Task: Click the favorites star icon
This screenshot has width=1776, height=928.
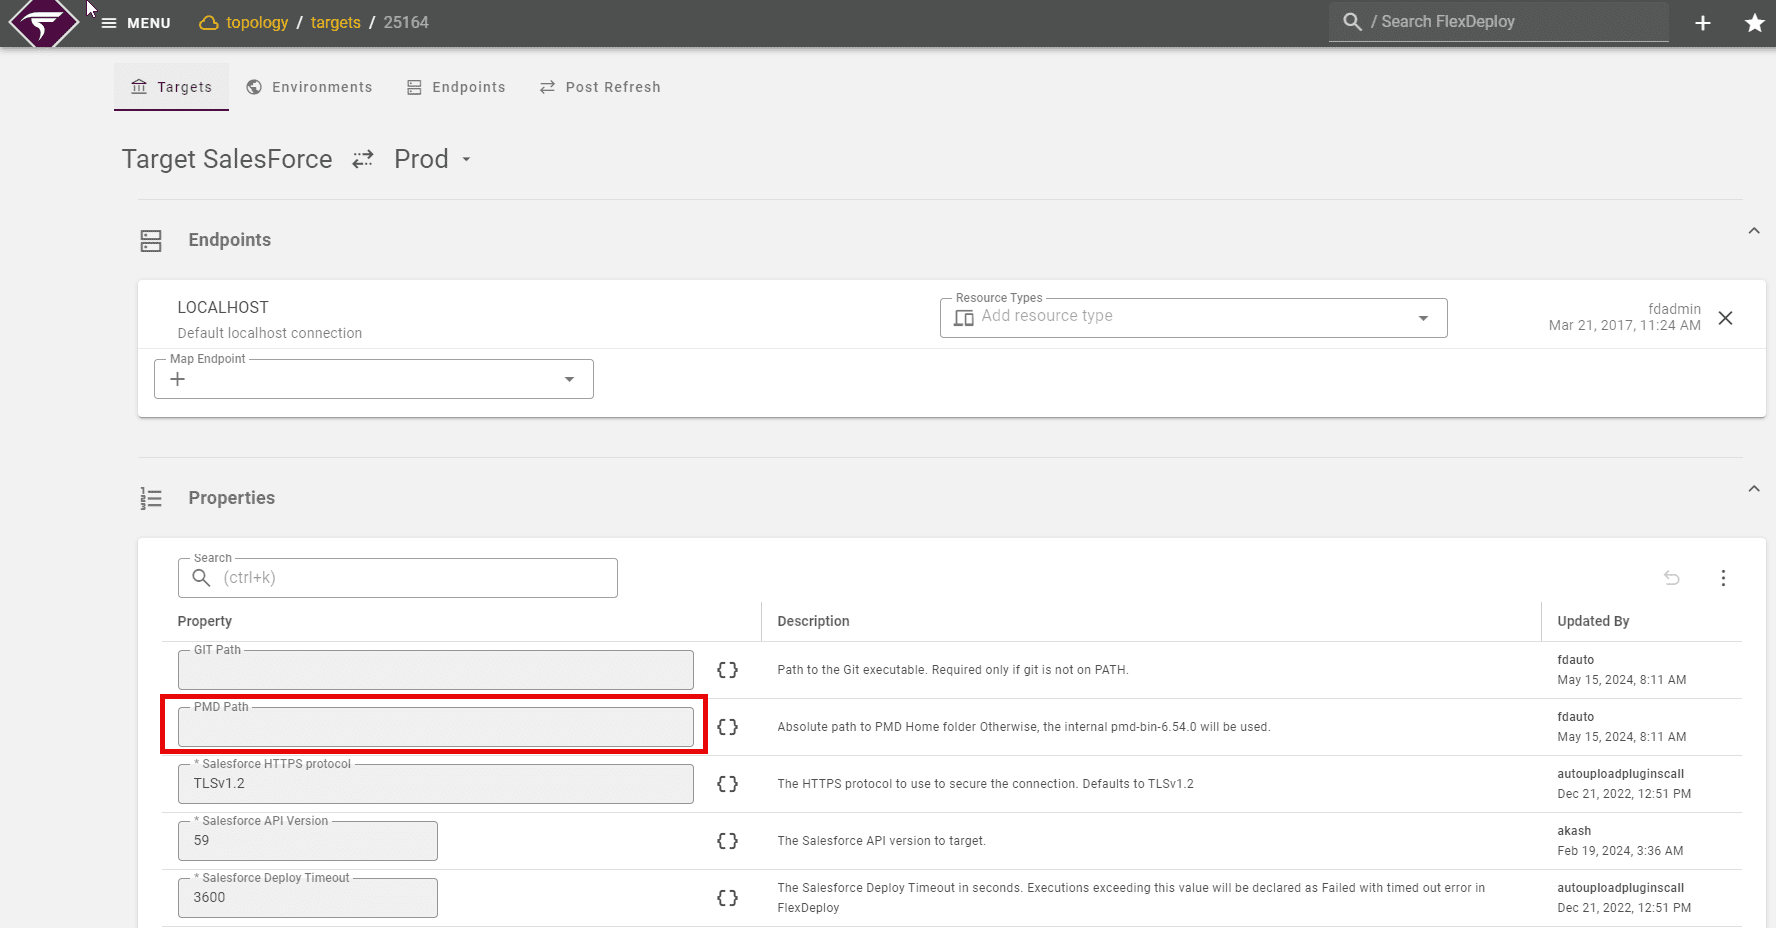Action: tap(1755, 23)
